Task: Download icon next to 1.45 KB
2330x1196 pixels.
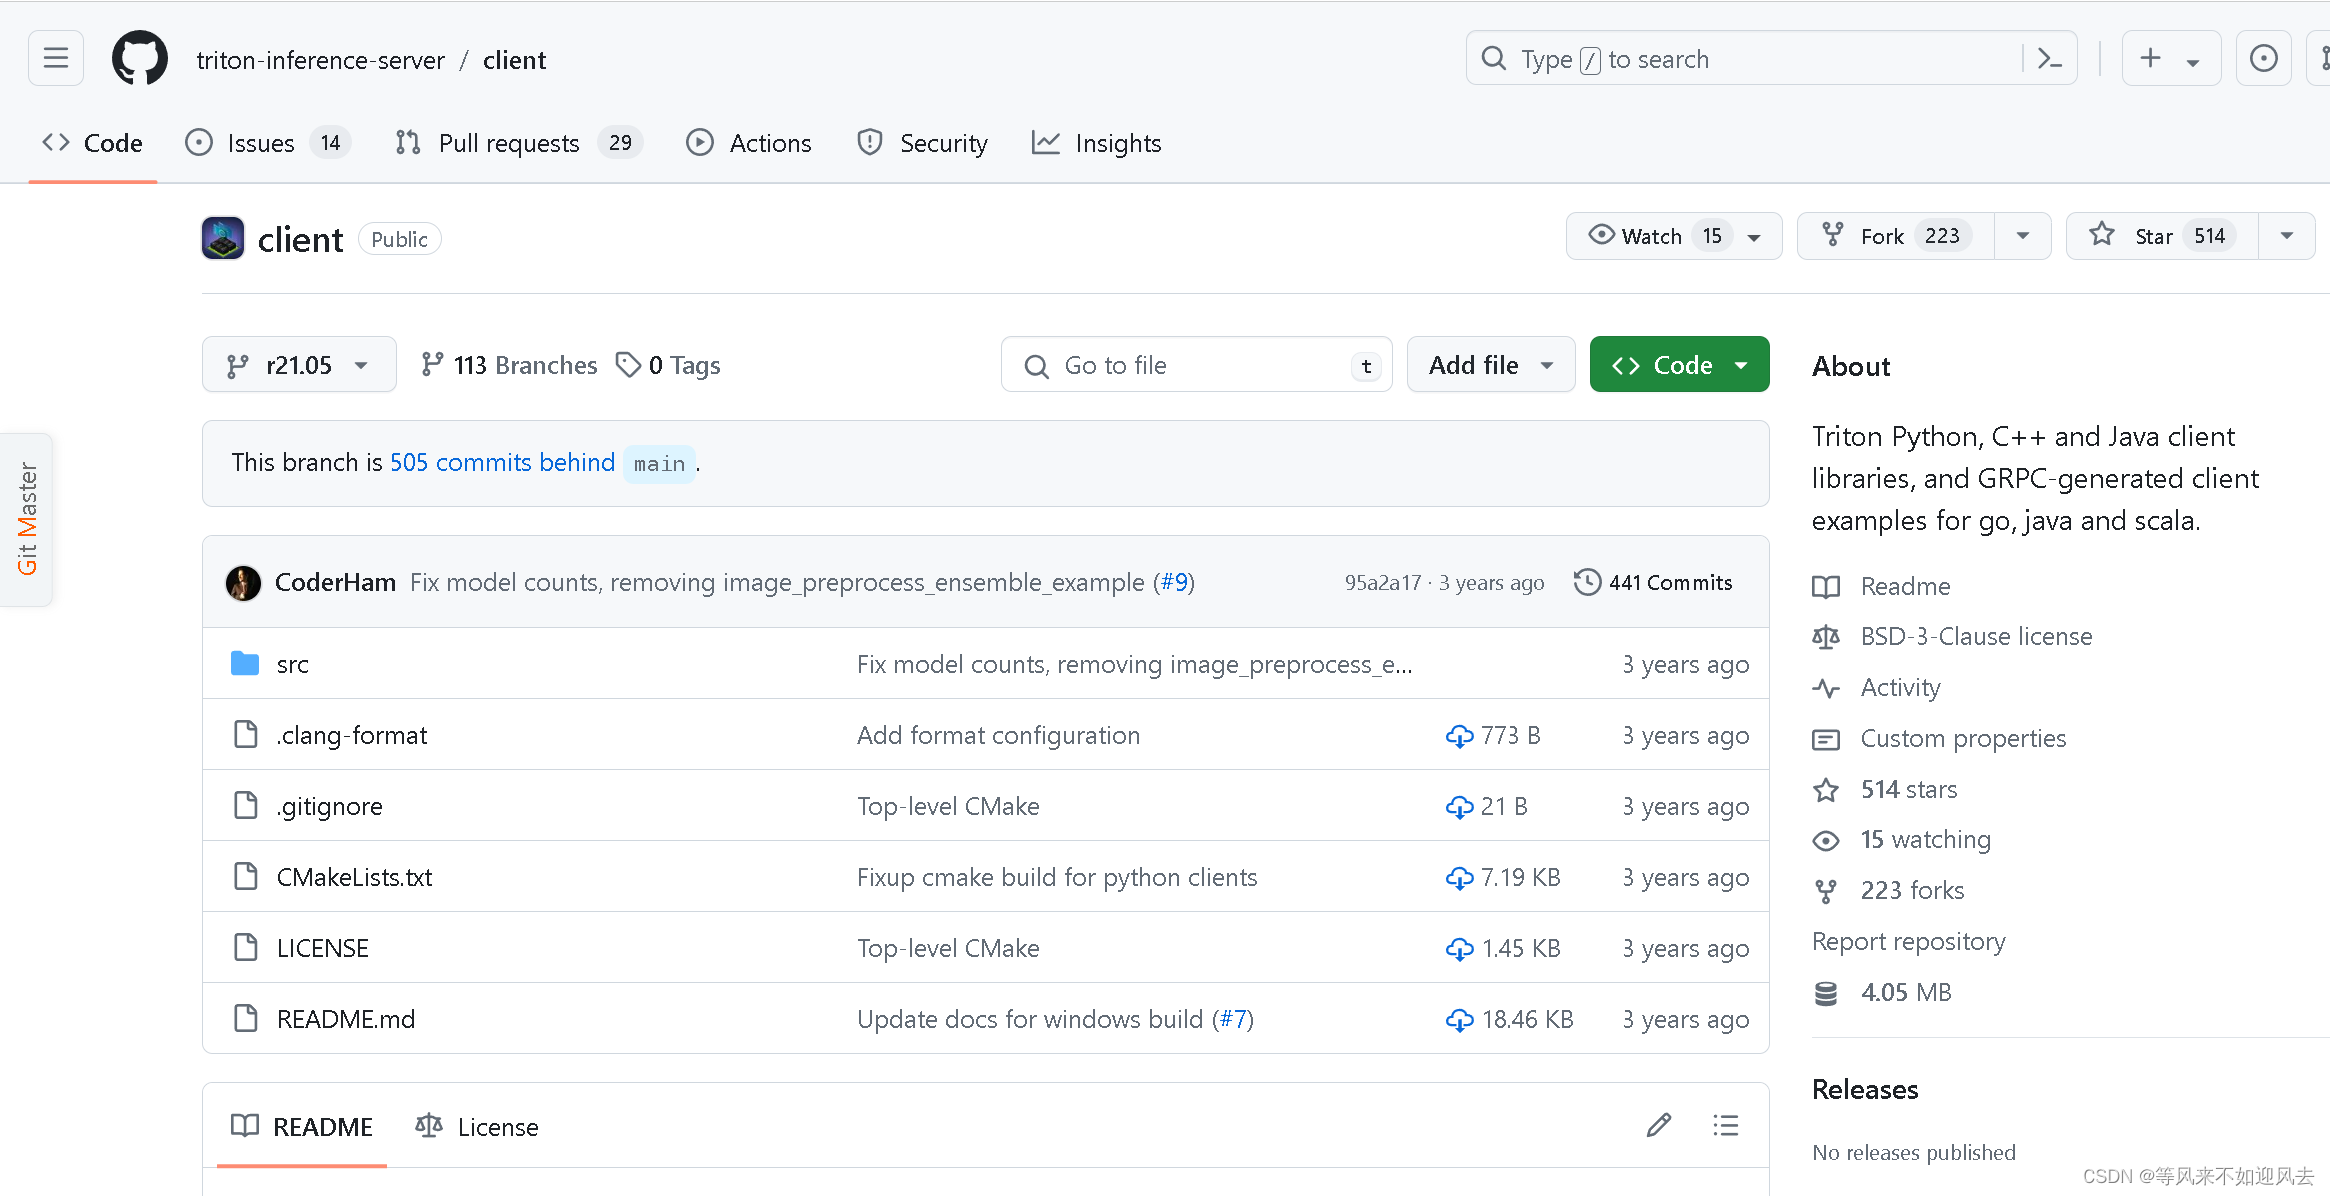Action: 1459,949
